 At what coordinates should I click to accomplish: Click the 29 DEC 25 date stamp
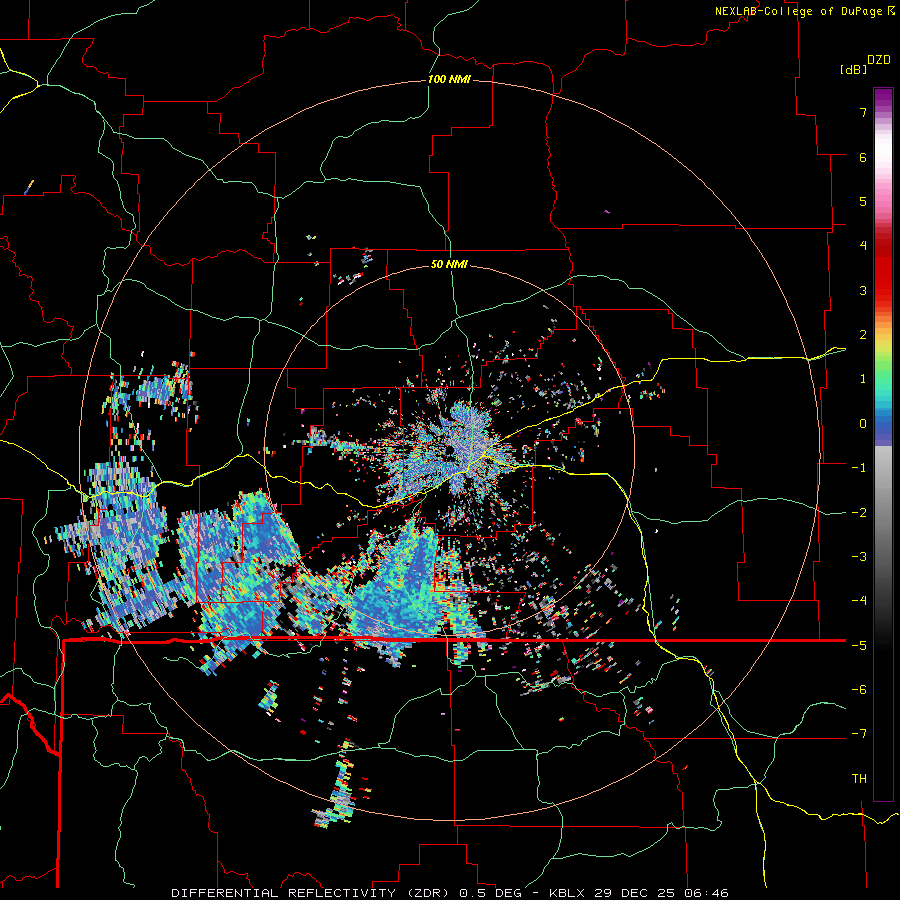(x=636, y=893)
